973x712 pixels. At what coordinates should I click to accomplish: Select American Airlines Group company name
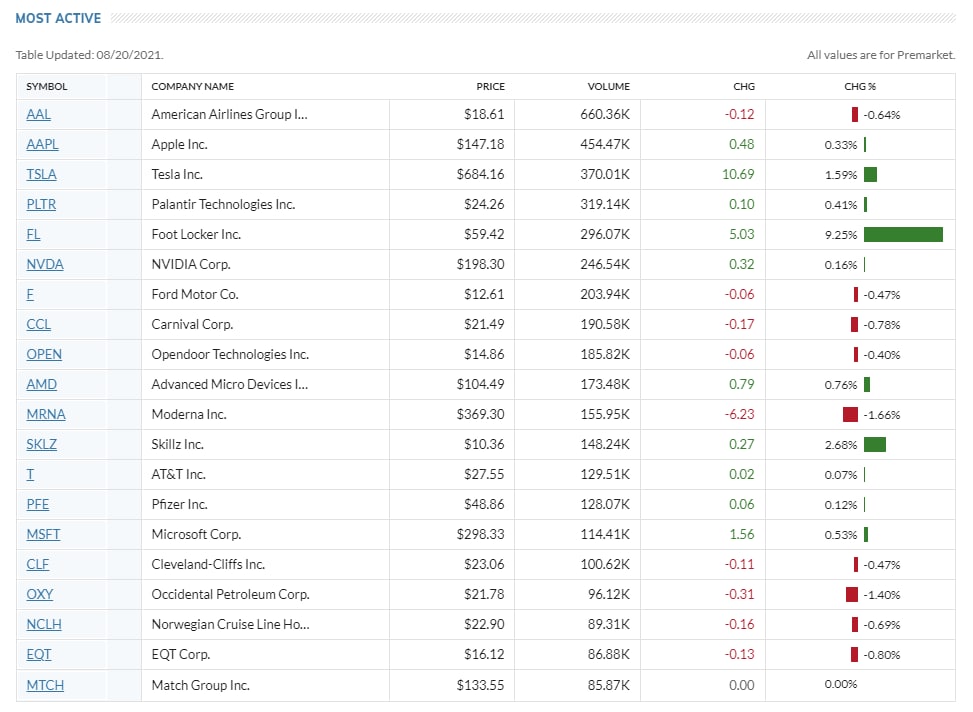click(x=229, y=114)
